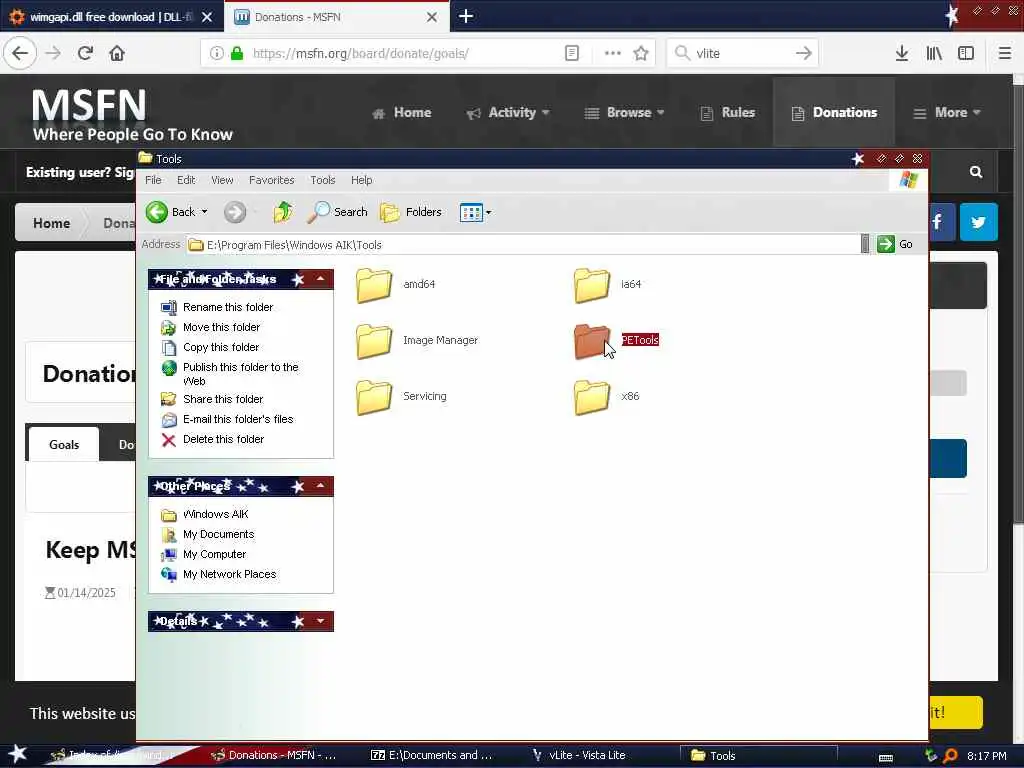The height and width of the screenshot is (768, 1024).
Task: Select the Image Manager folder
Action: click(417, 341)
